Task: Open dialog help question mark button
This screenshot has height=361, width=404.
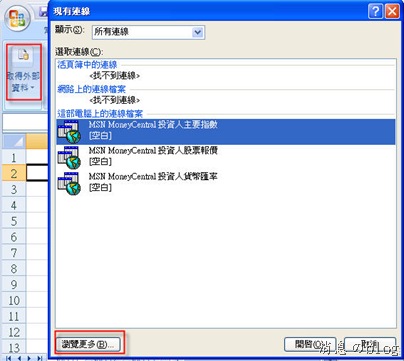Action: point(375,12)
